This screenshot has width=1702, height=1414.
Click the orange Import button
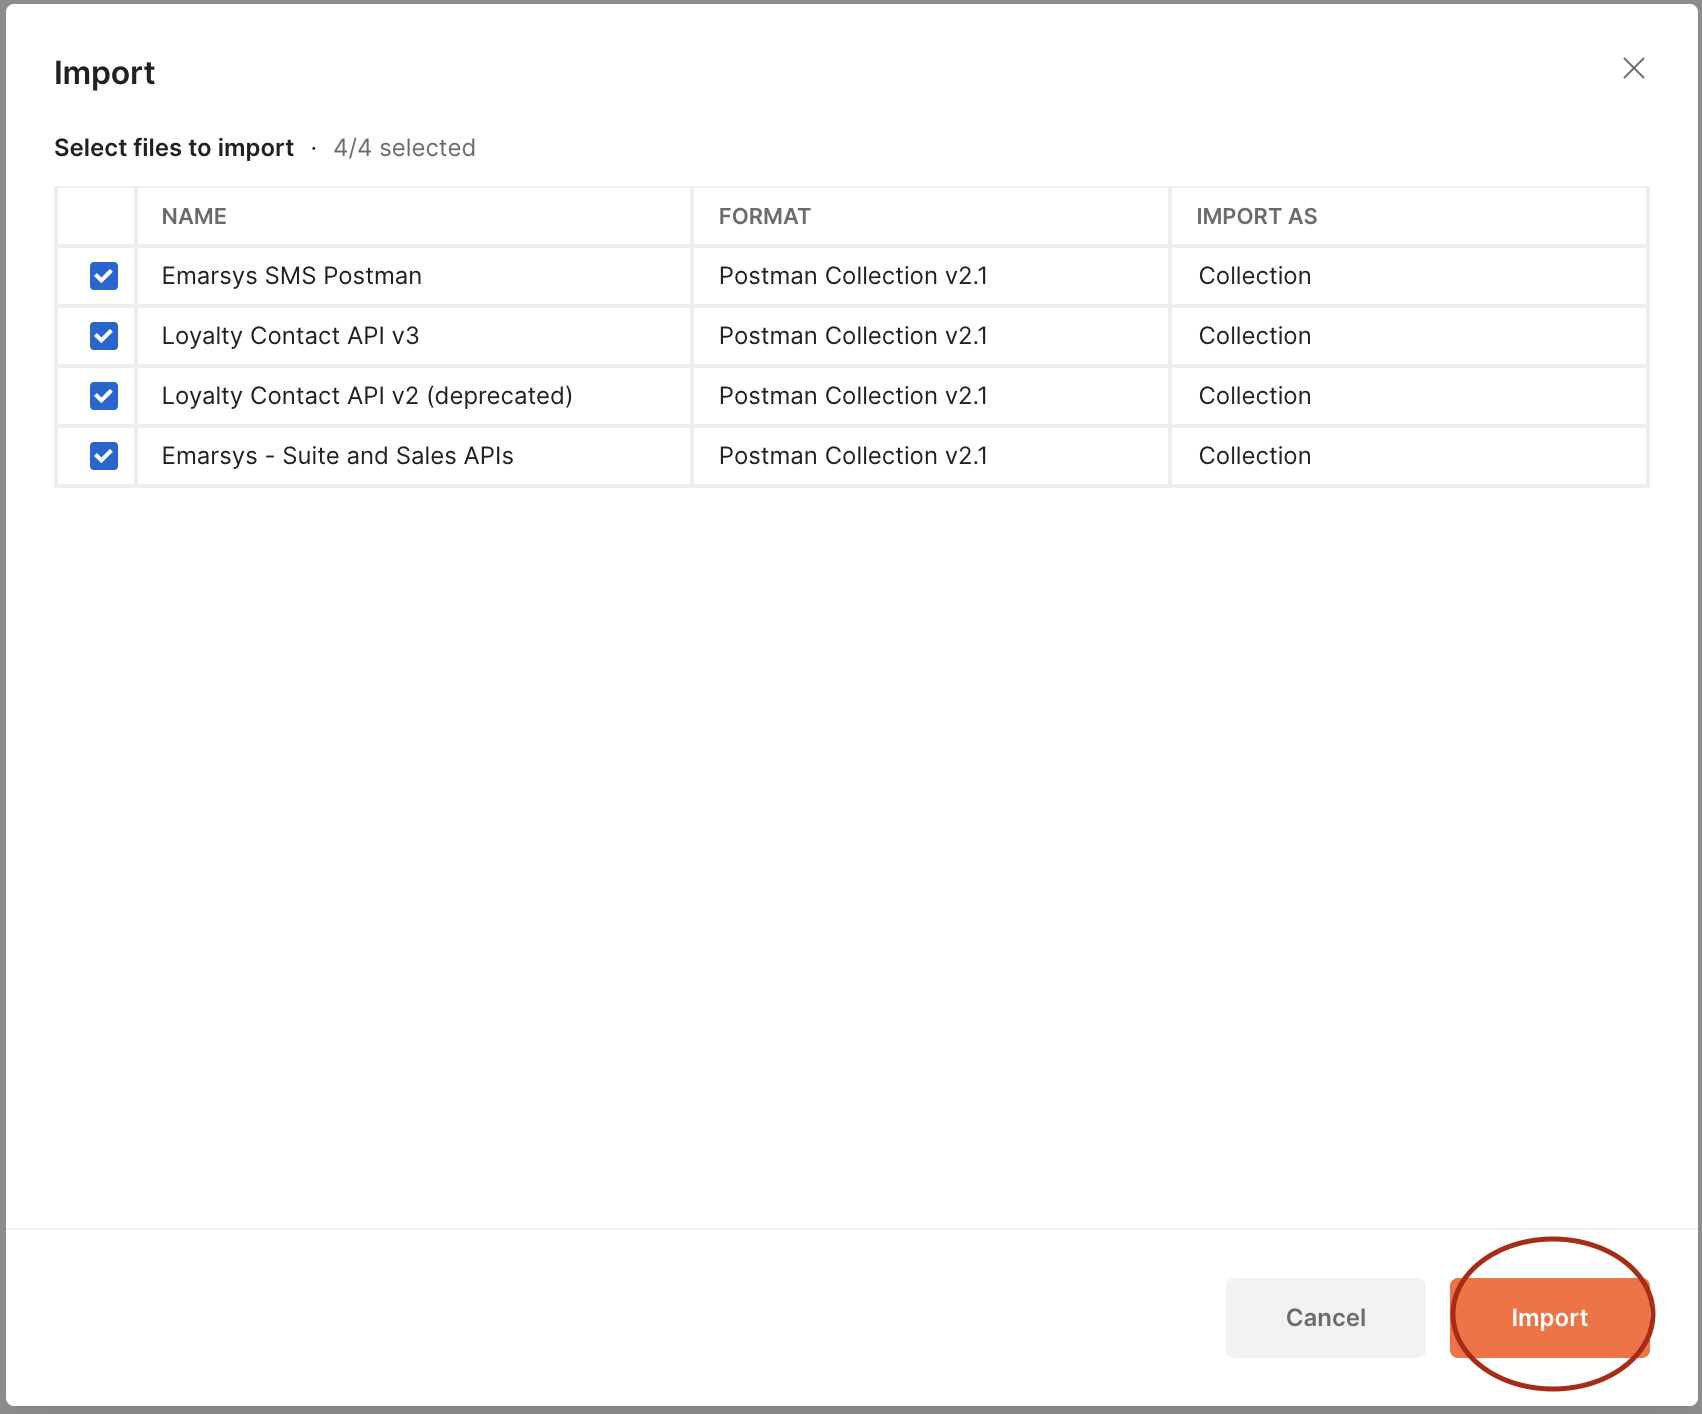click(x=1549, y=1318)
